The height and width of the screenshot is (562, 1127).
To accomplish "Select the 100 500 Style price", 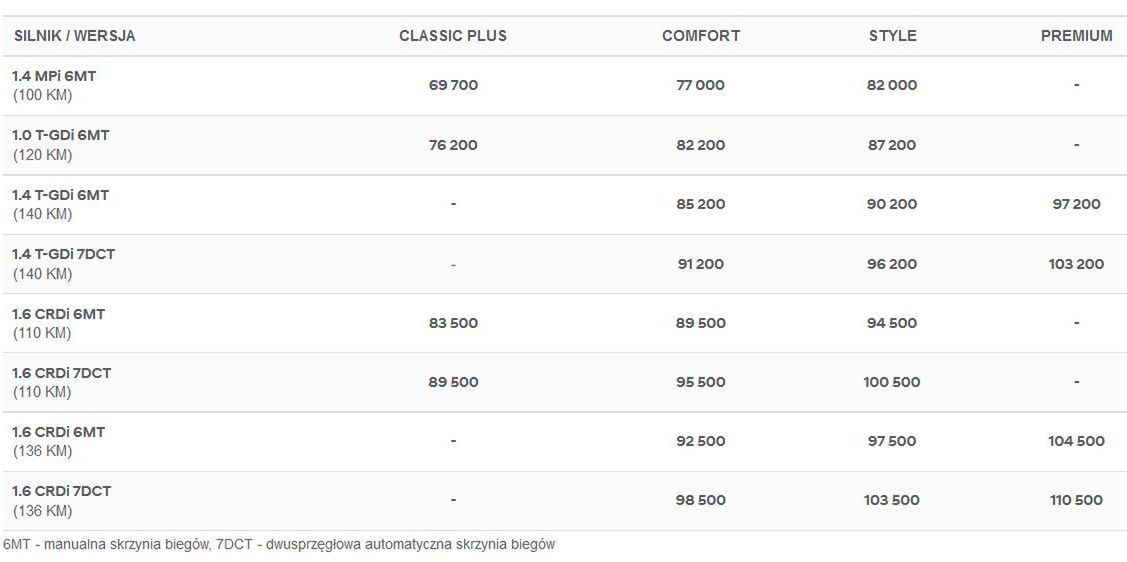I will pos(892,382).
